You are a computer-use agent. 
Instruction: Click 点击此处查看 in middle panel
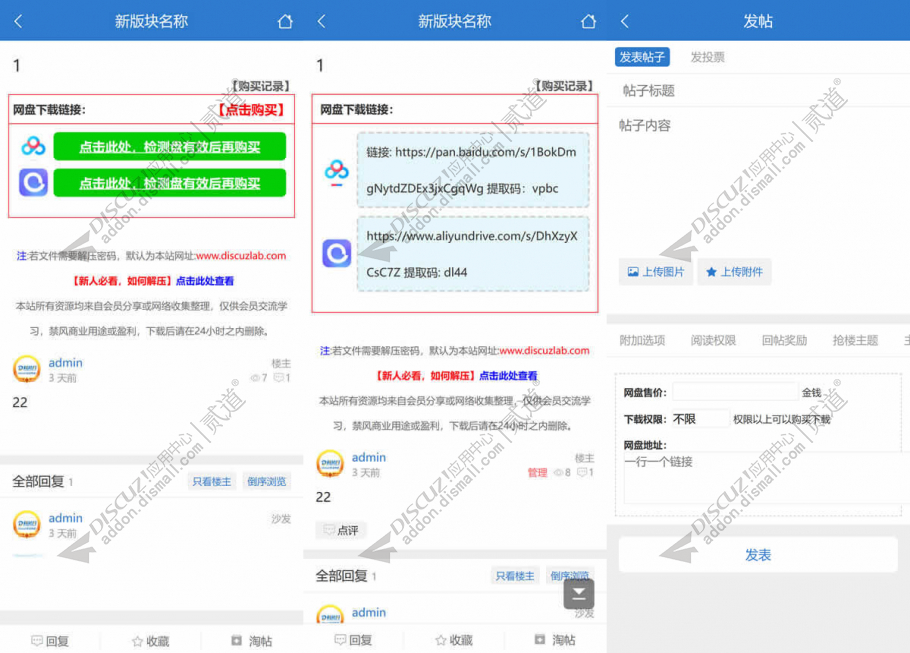click(508, 376)
